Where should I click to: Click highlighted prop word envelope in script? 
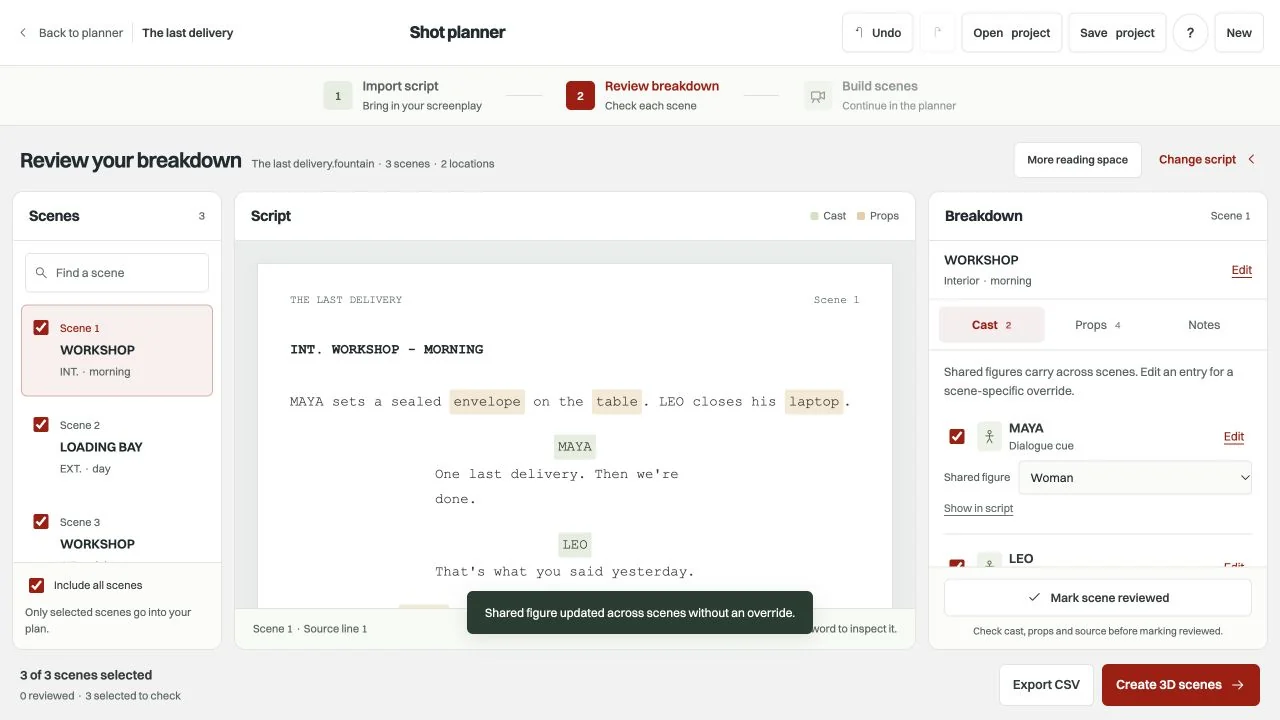[x=487, y=401]
